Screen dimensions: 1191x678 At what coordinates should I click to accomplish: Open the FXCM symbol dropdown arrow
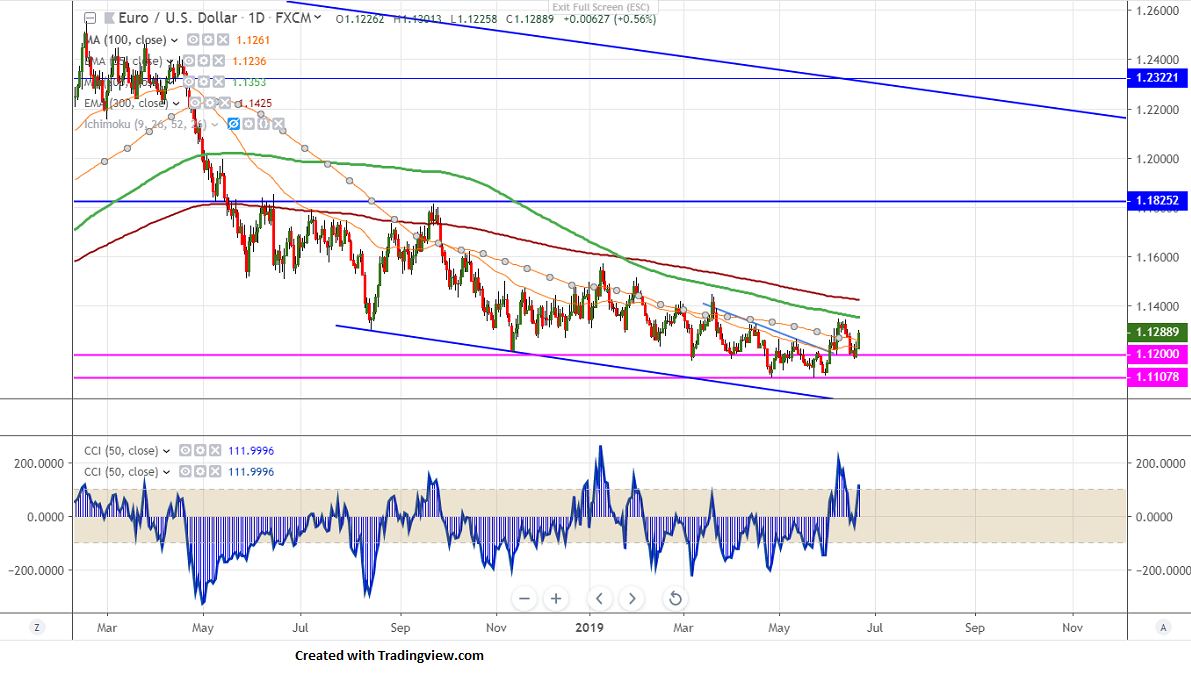coord(321,18)
